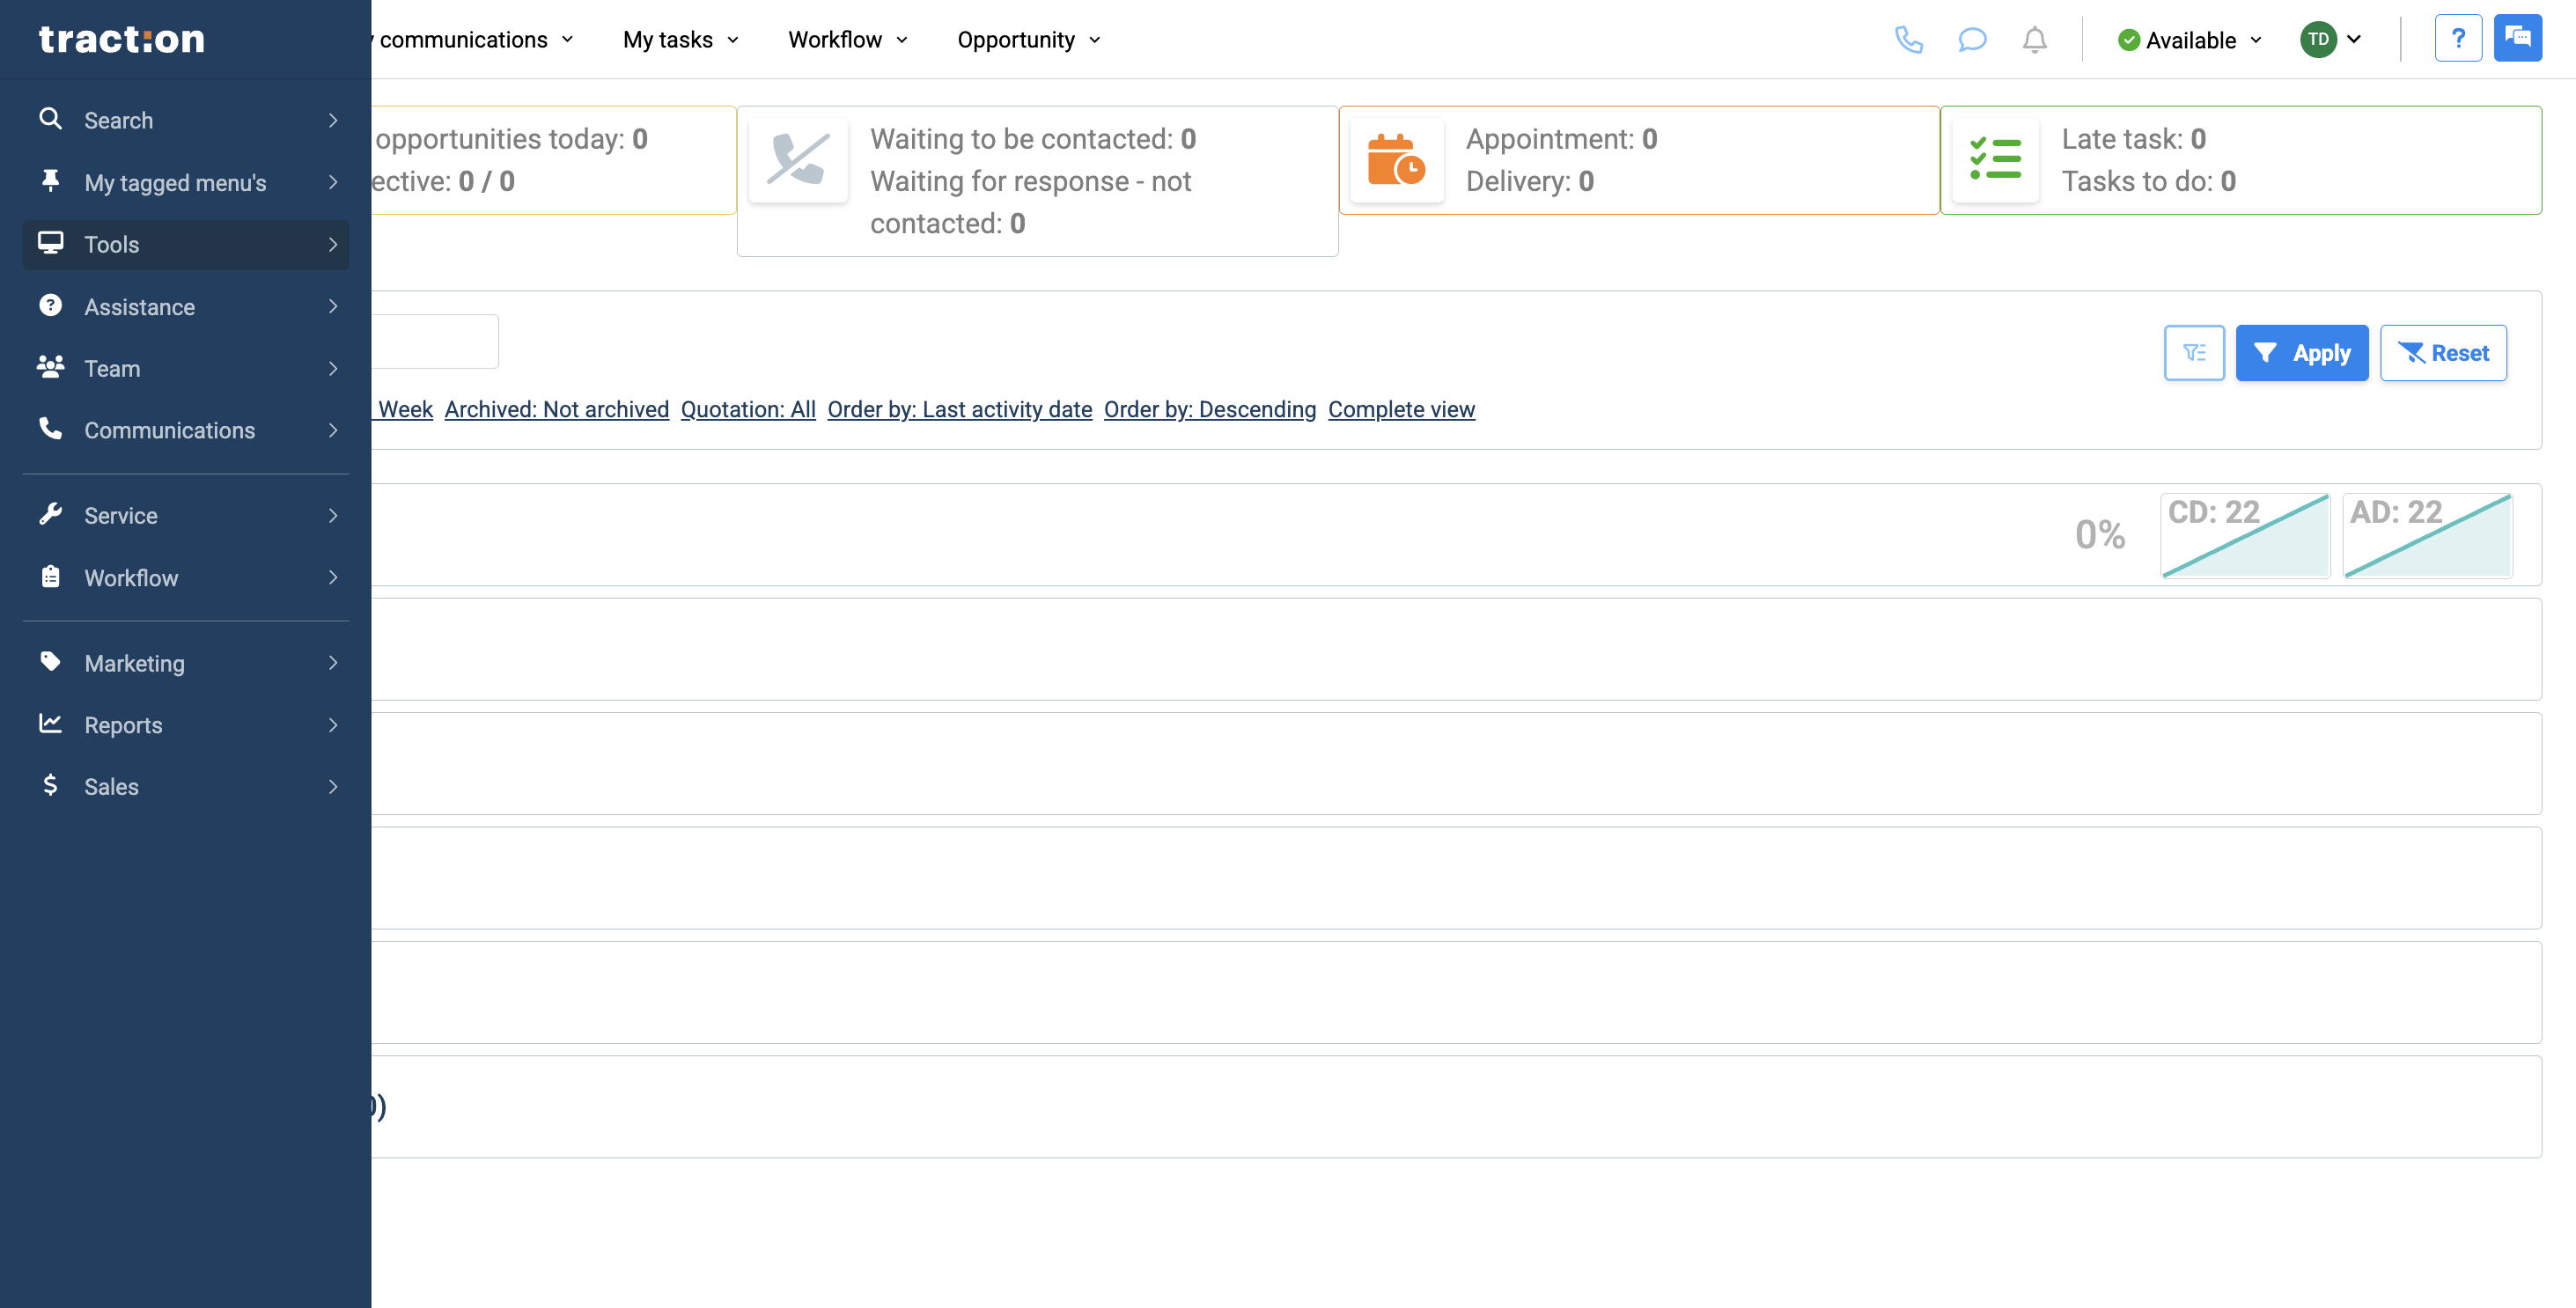Open the My tasks menu
The height and width of the screenshot is (1308, 2576).
[679, 39]
